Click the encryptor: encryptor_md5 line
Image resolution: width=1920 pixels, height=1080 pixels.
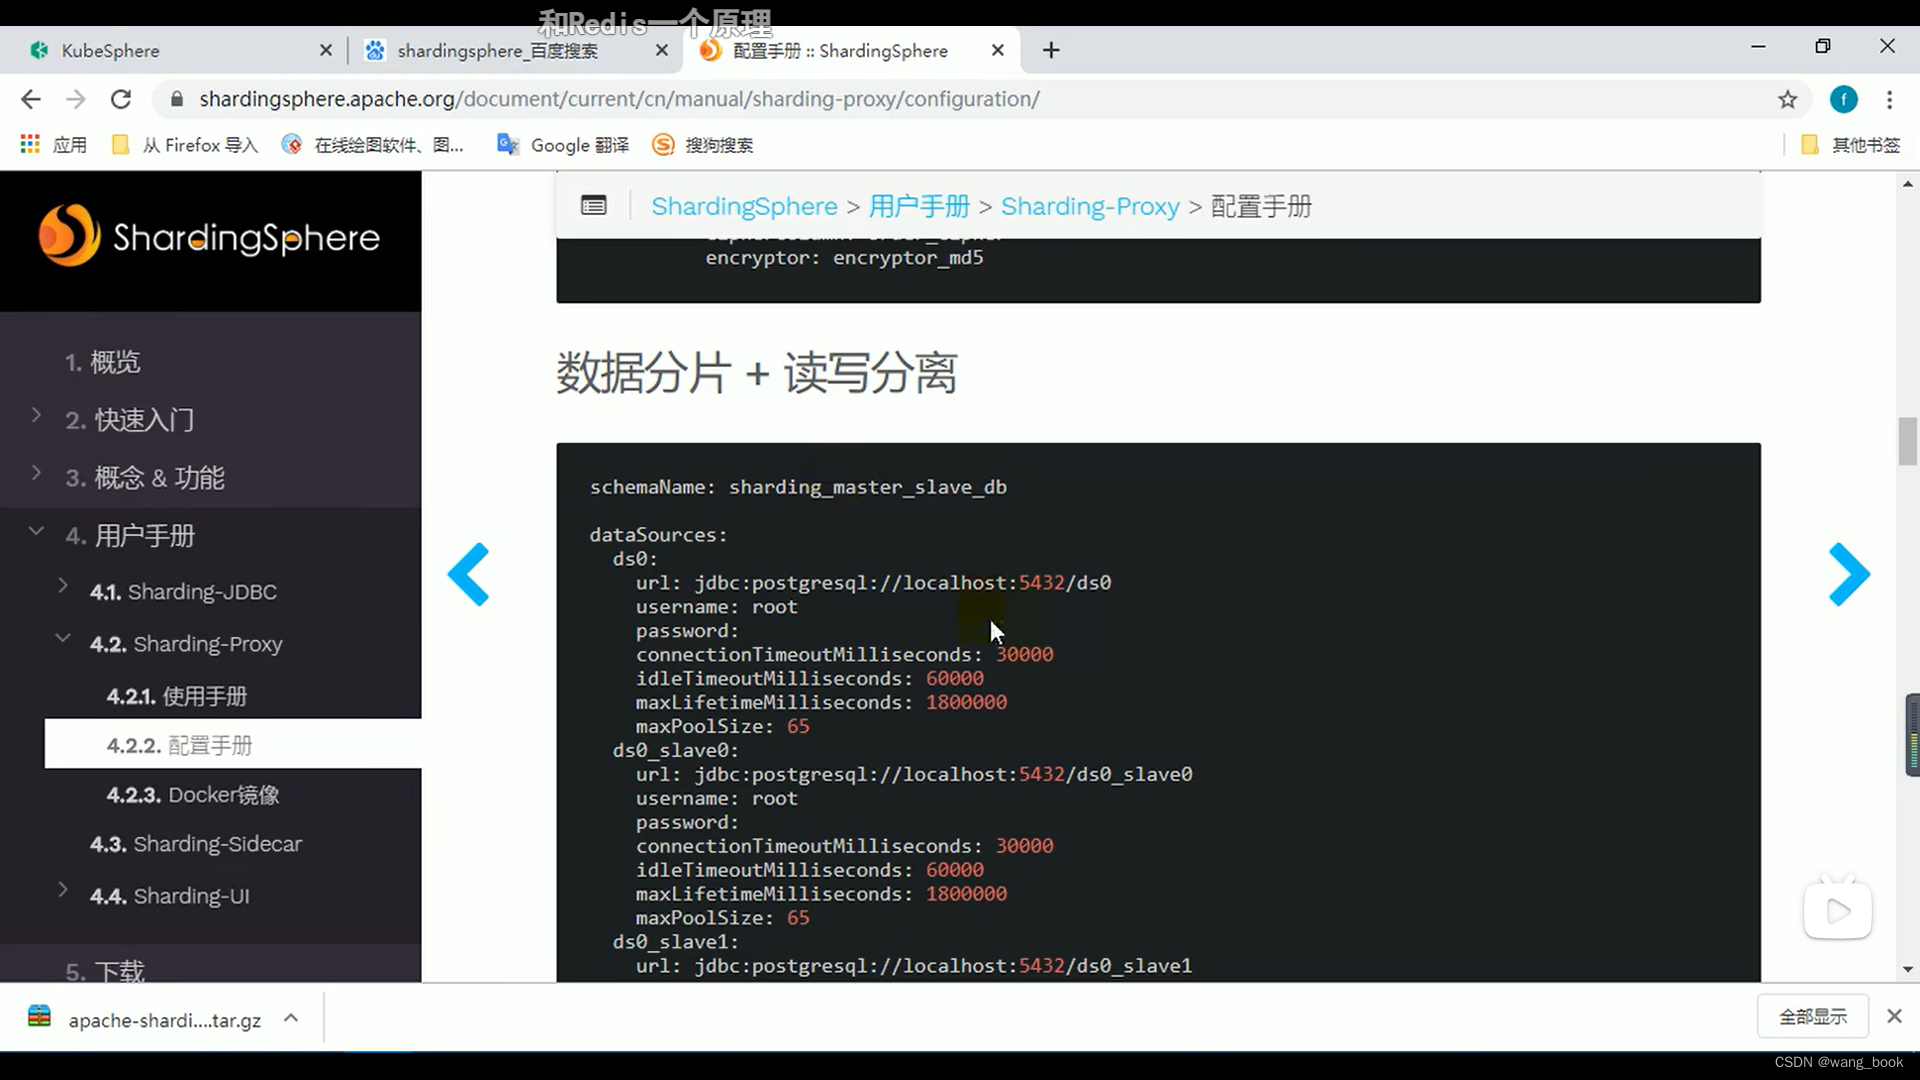tap(845, 258)
